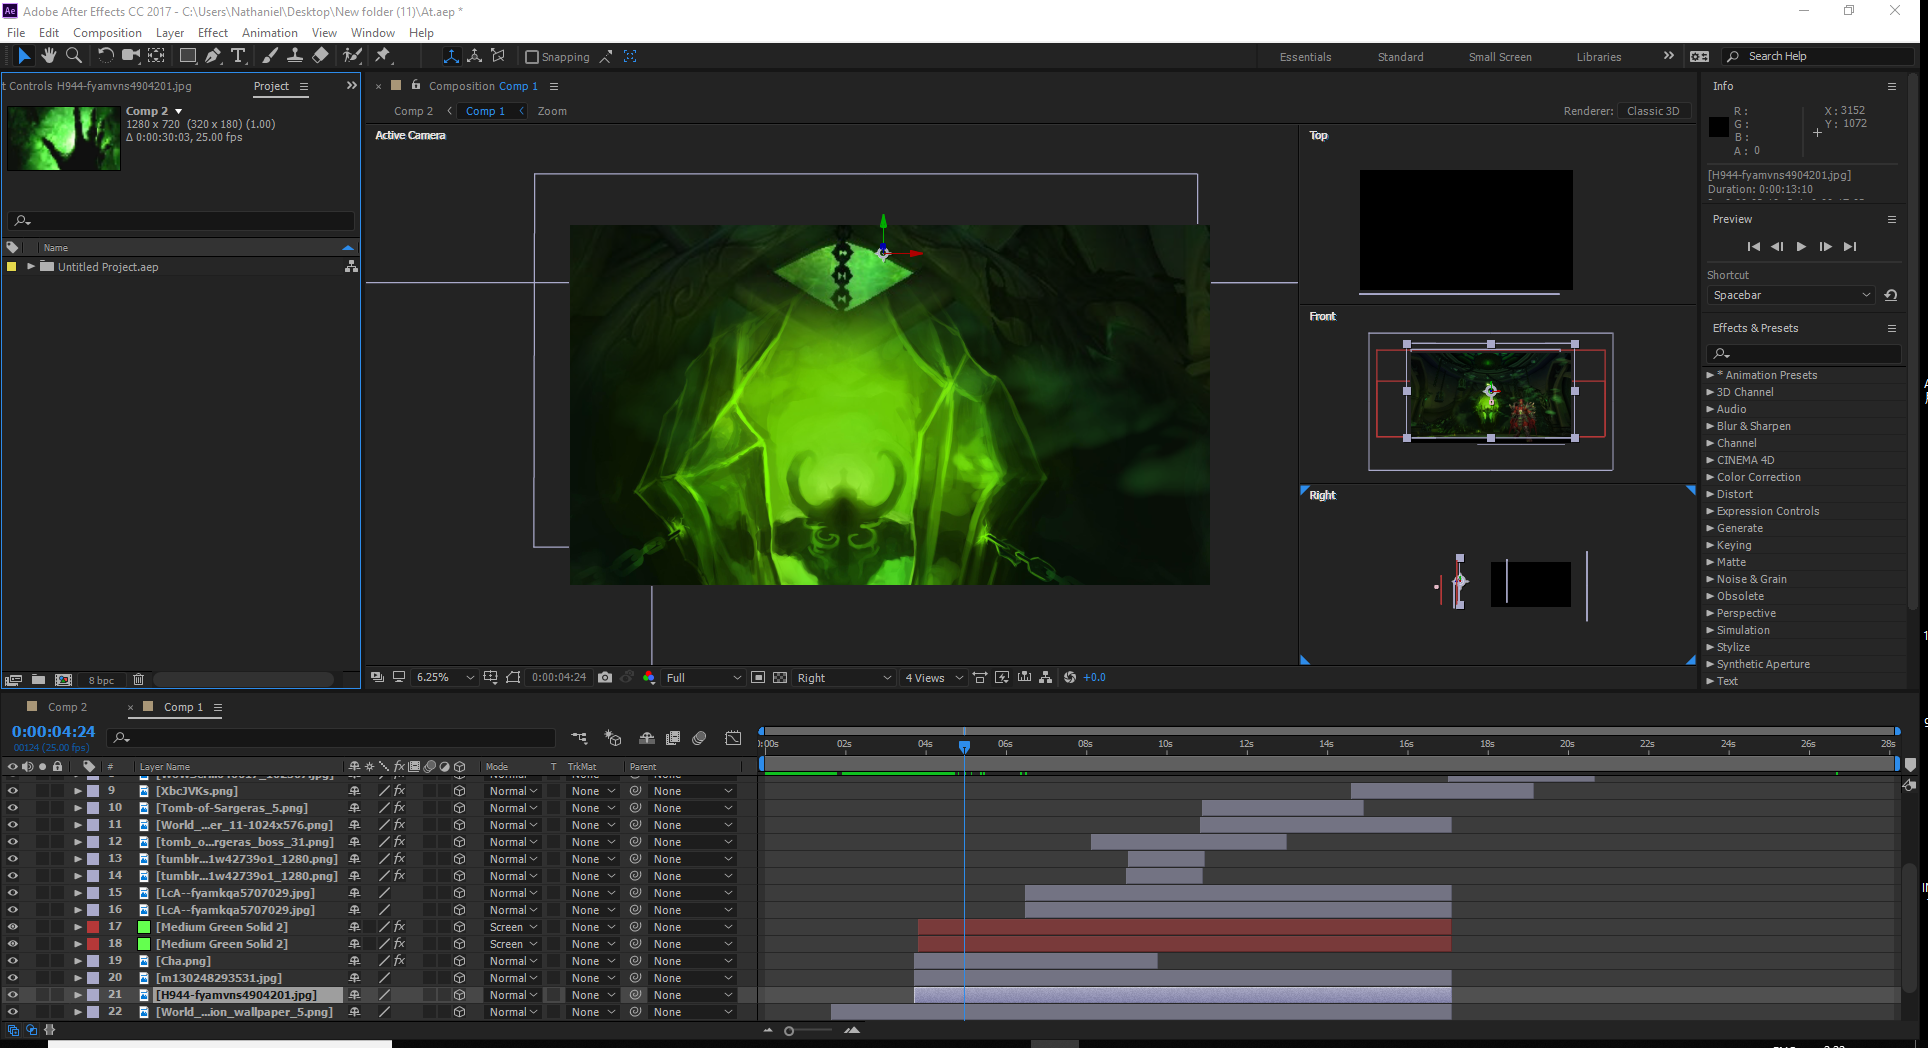Expand the Color Correction effects category
This screenshot has width=1928, height=1048.
pos(1710,477)
